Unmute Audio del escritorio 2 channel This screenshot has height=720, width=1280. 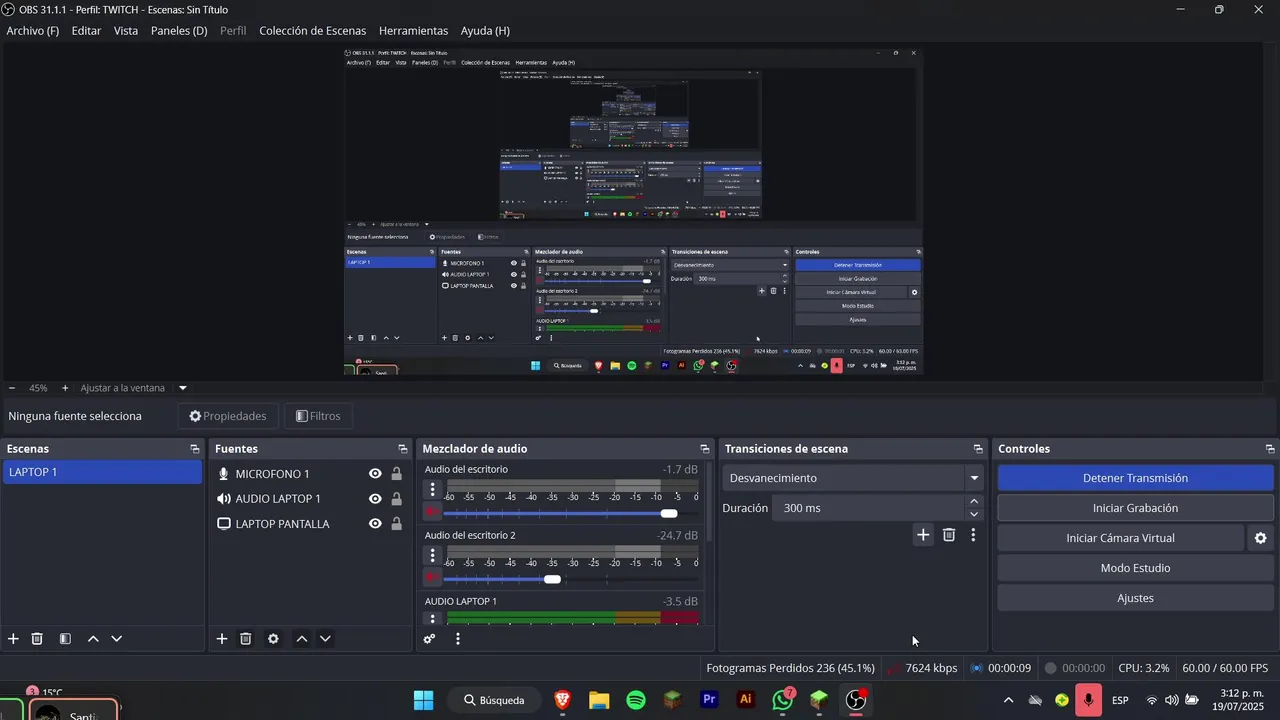pyautogui.click(x=432, y=578)
